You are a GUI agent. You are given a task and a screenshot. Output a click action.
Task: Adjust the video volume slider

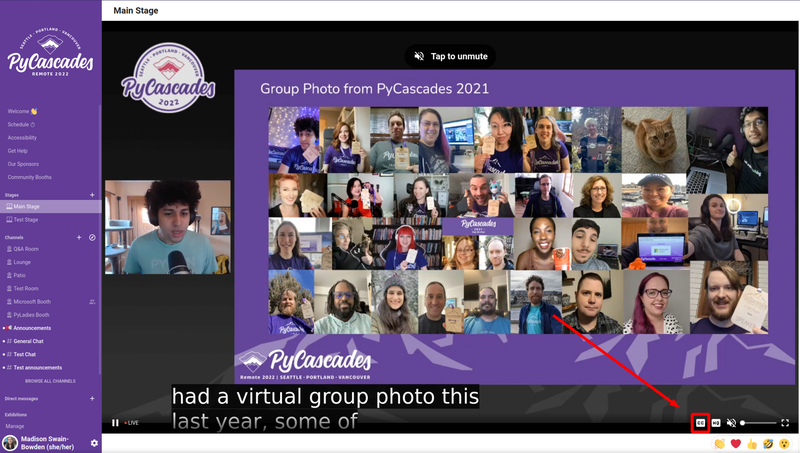(758, 423)
